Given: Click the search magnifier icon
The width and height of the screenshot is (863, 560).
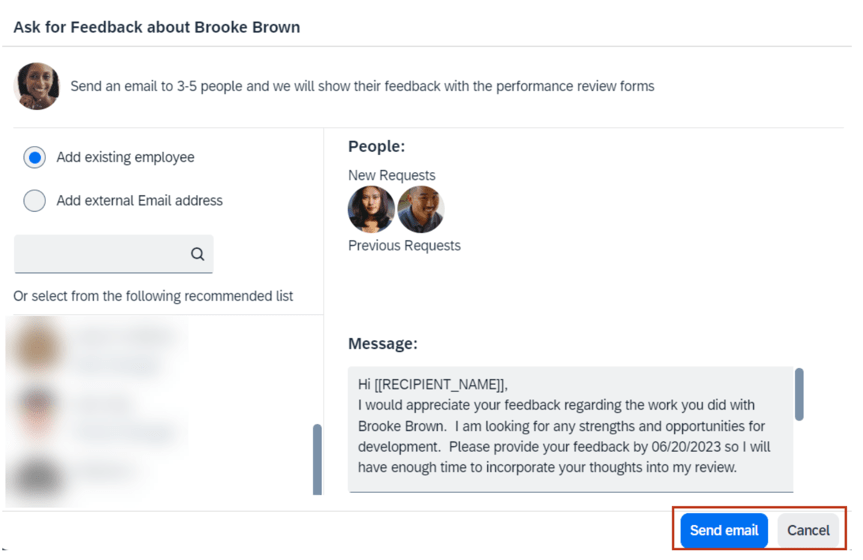Looking at the screenshot, I should pos(197,254).
